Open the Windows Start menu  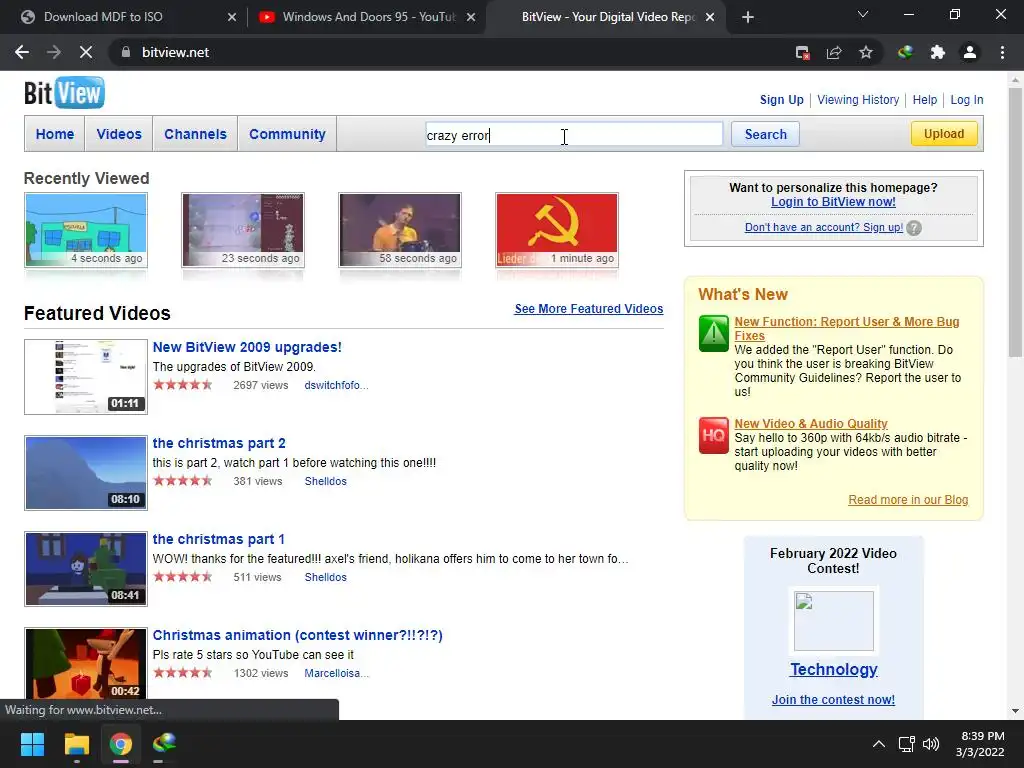(32, 743)
